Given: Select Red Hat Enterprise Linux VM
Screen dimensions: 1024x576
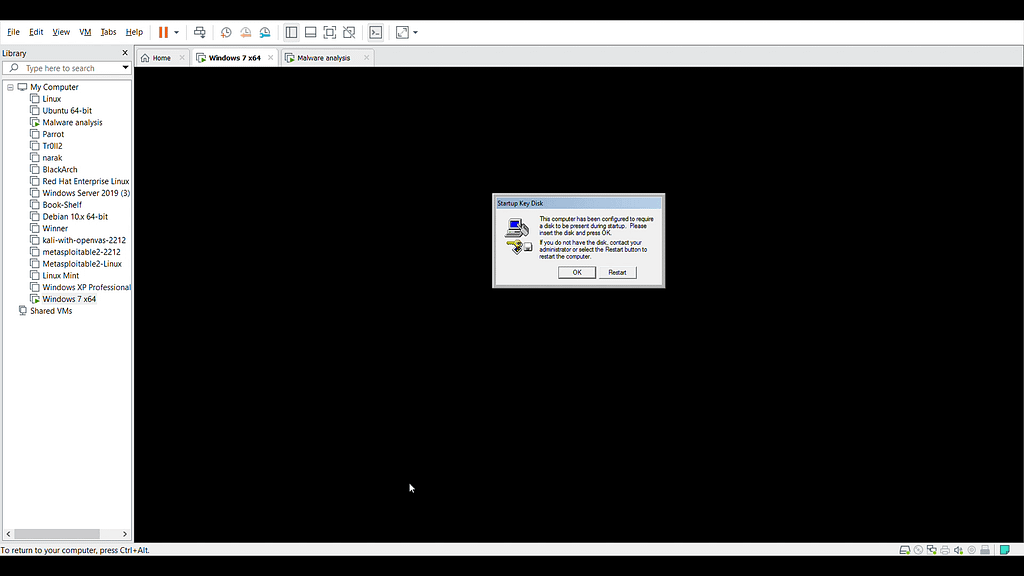Looking at the screenshot, I should click(x=86, y=181).
